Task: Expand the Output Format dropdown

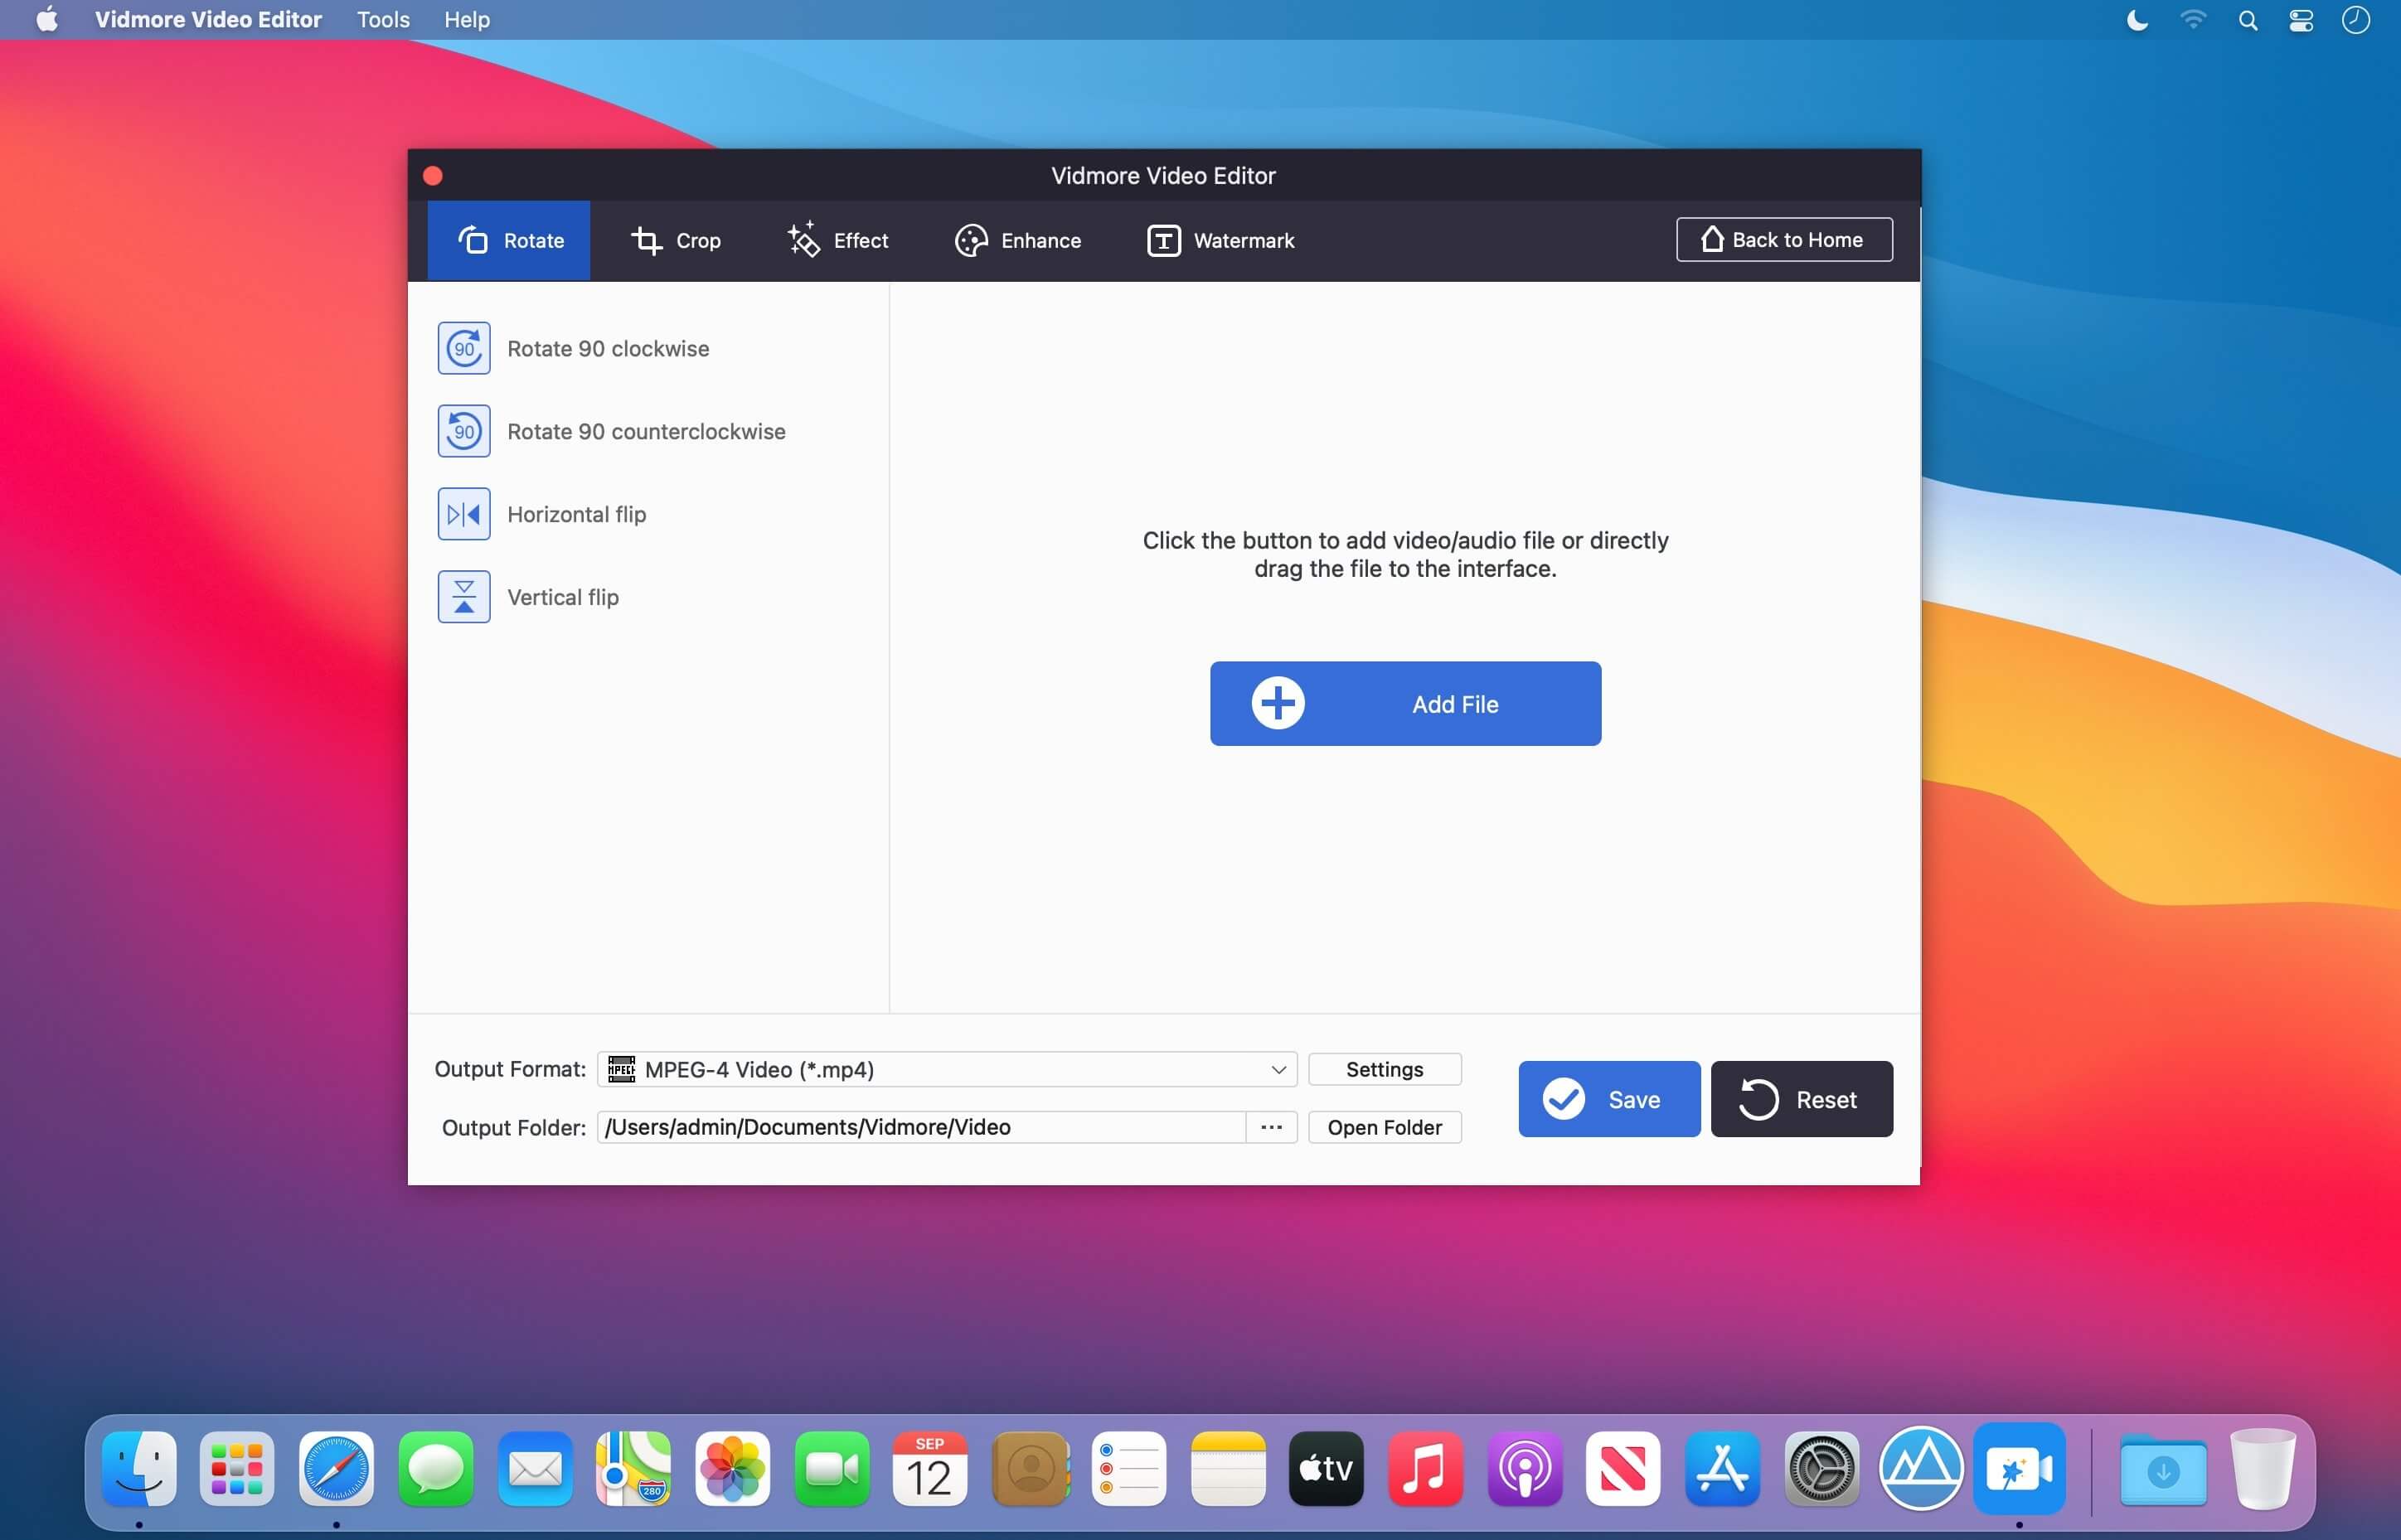Action: click(946, 1069)
